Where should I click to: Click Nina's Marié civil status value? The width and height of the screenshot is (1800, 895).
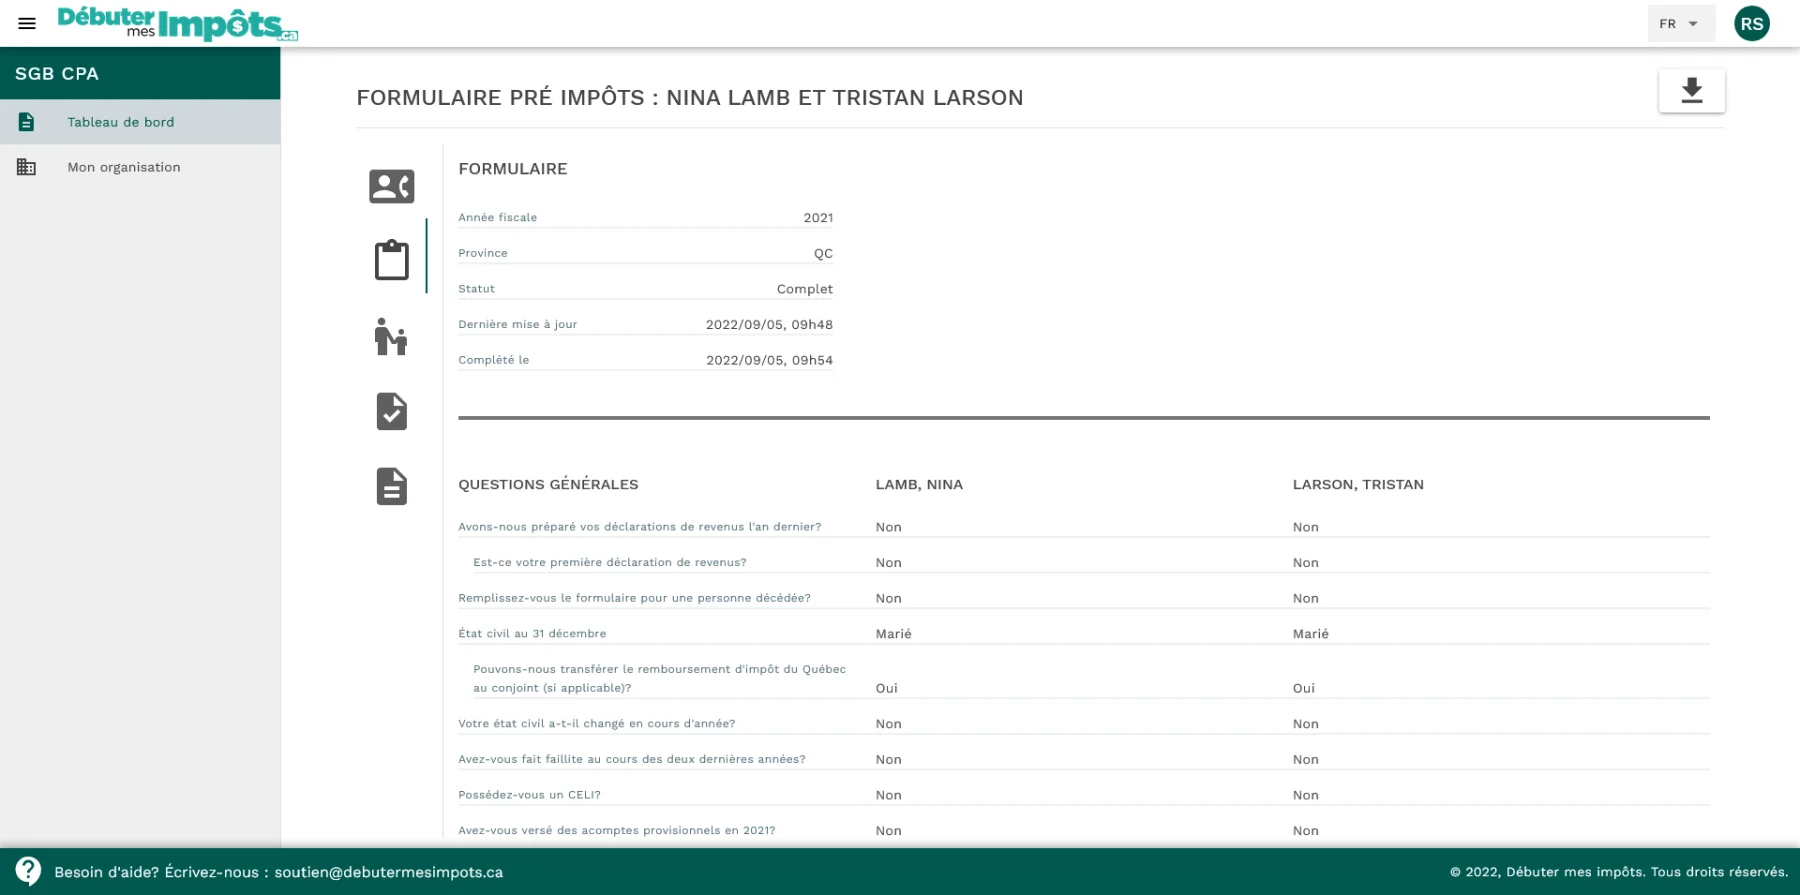[893, 634]
